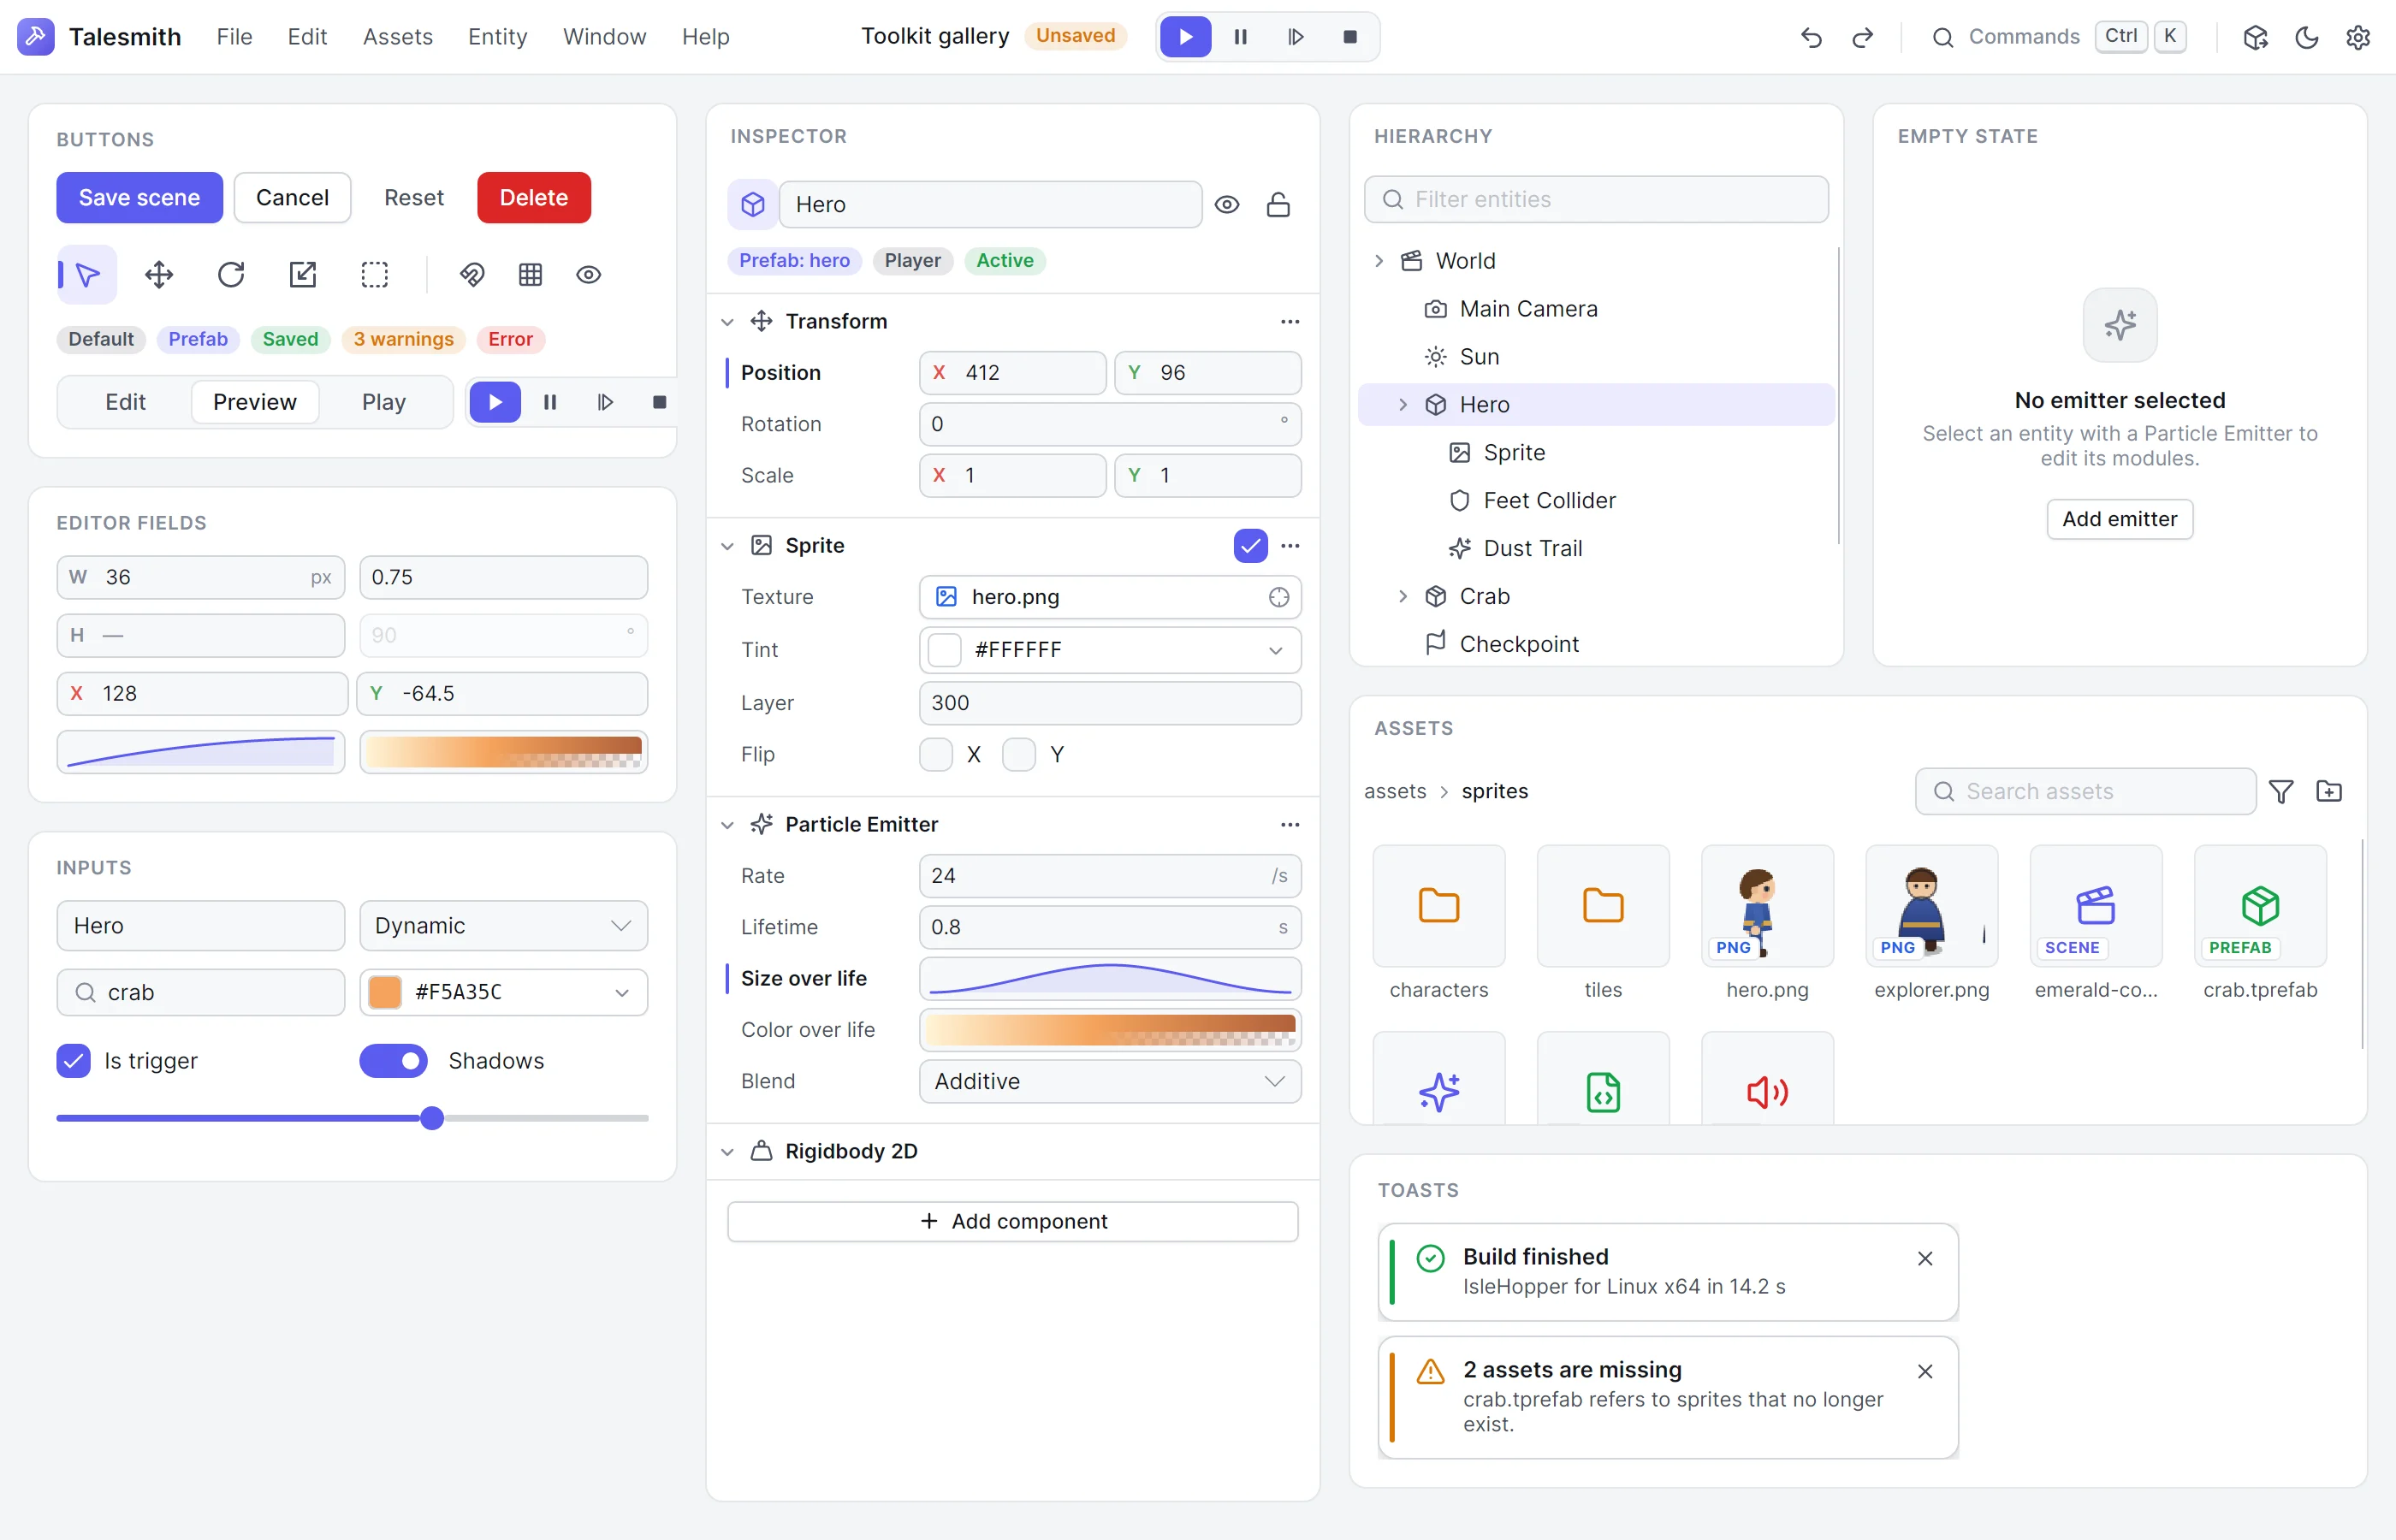Choose the Scale tool icon
The image size is (2396, 1540).
coord(303,275)
